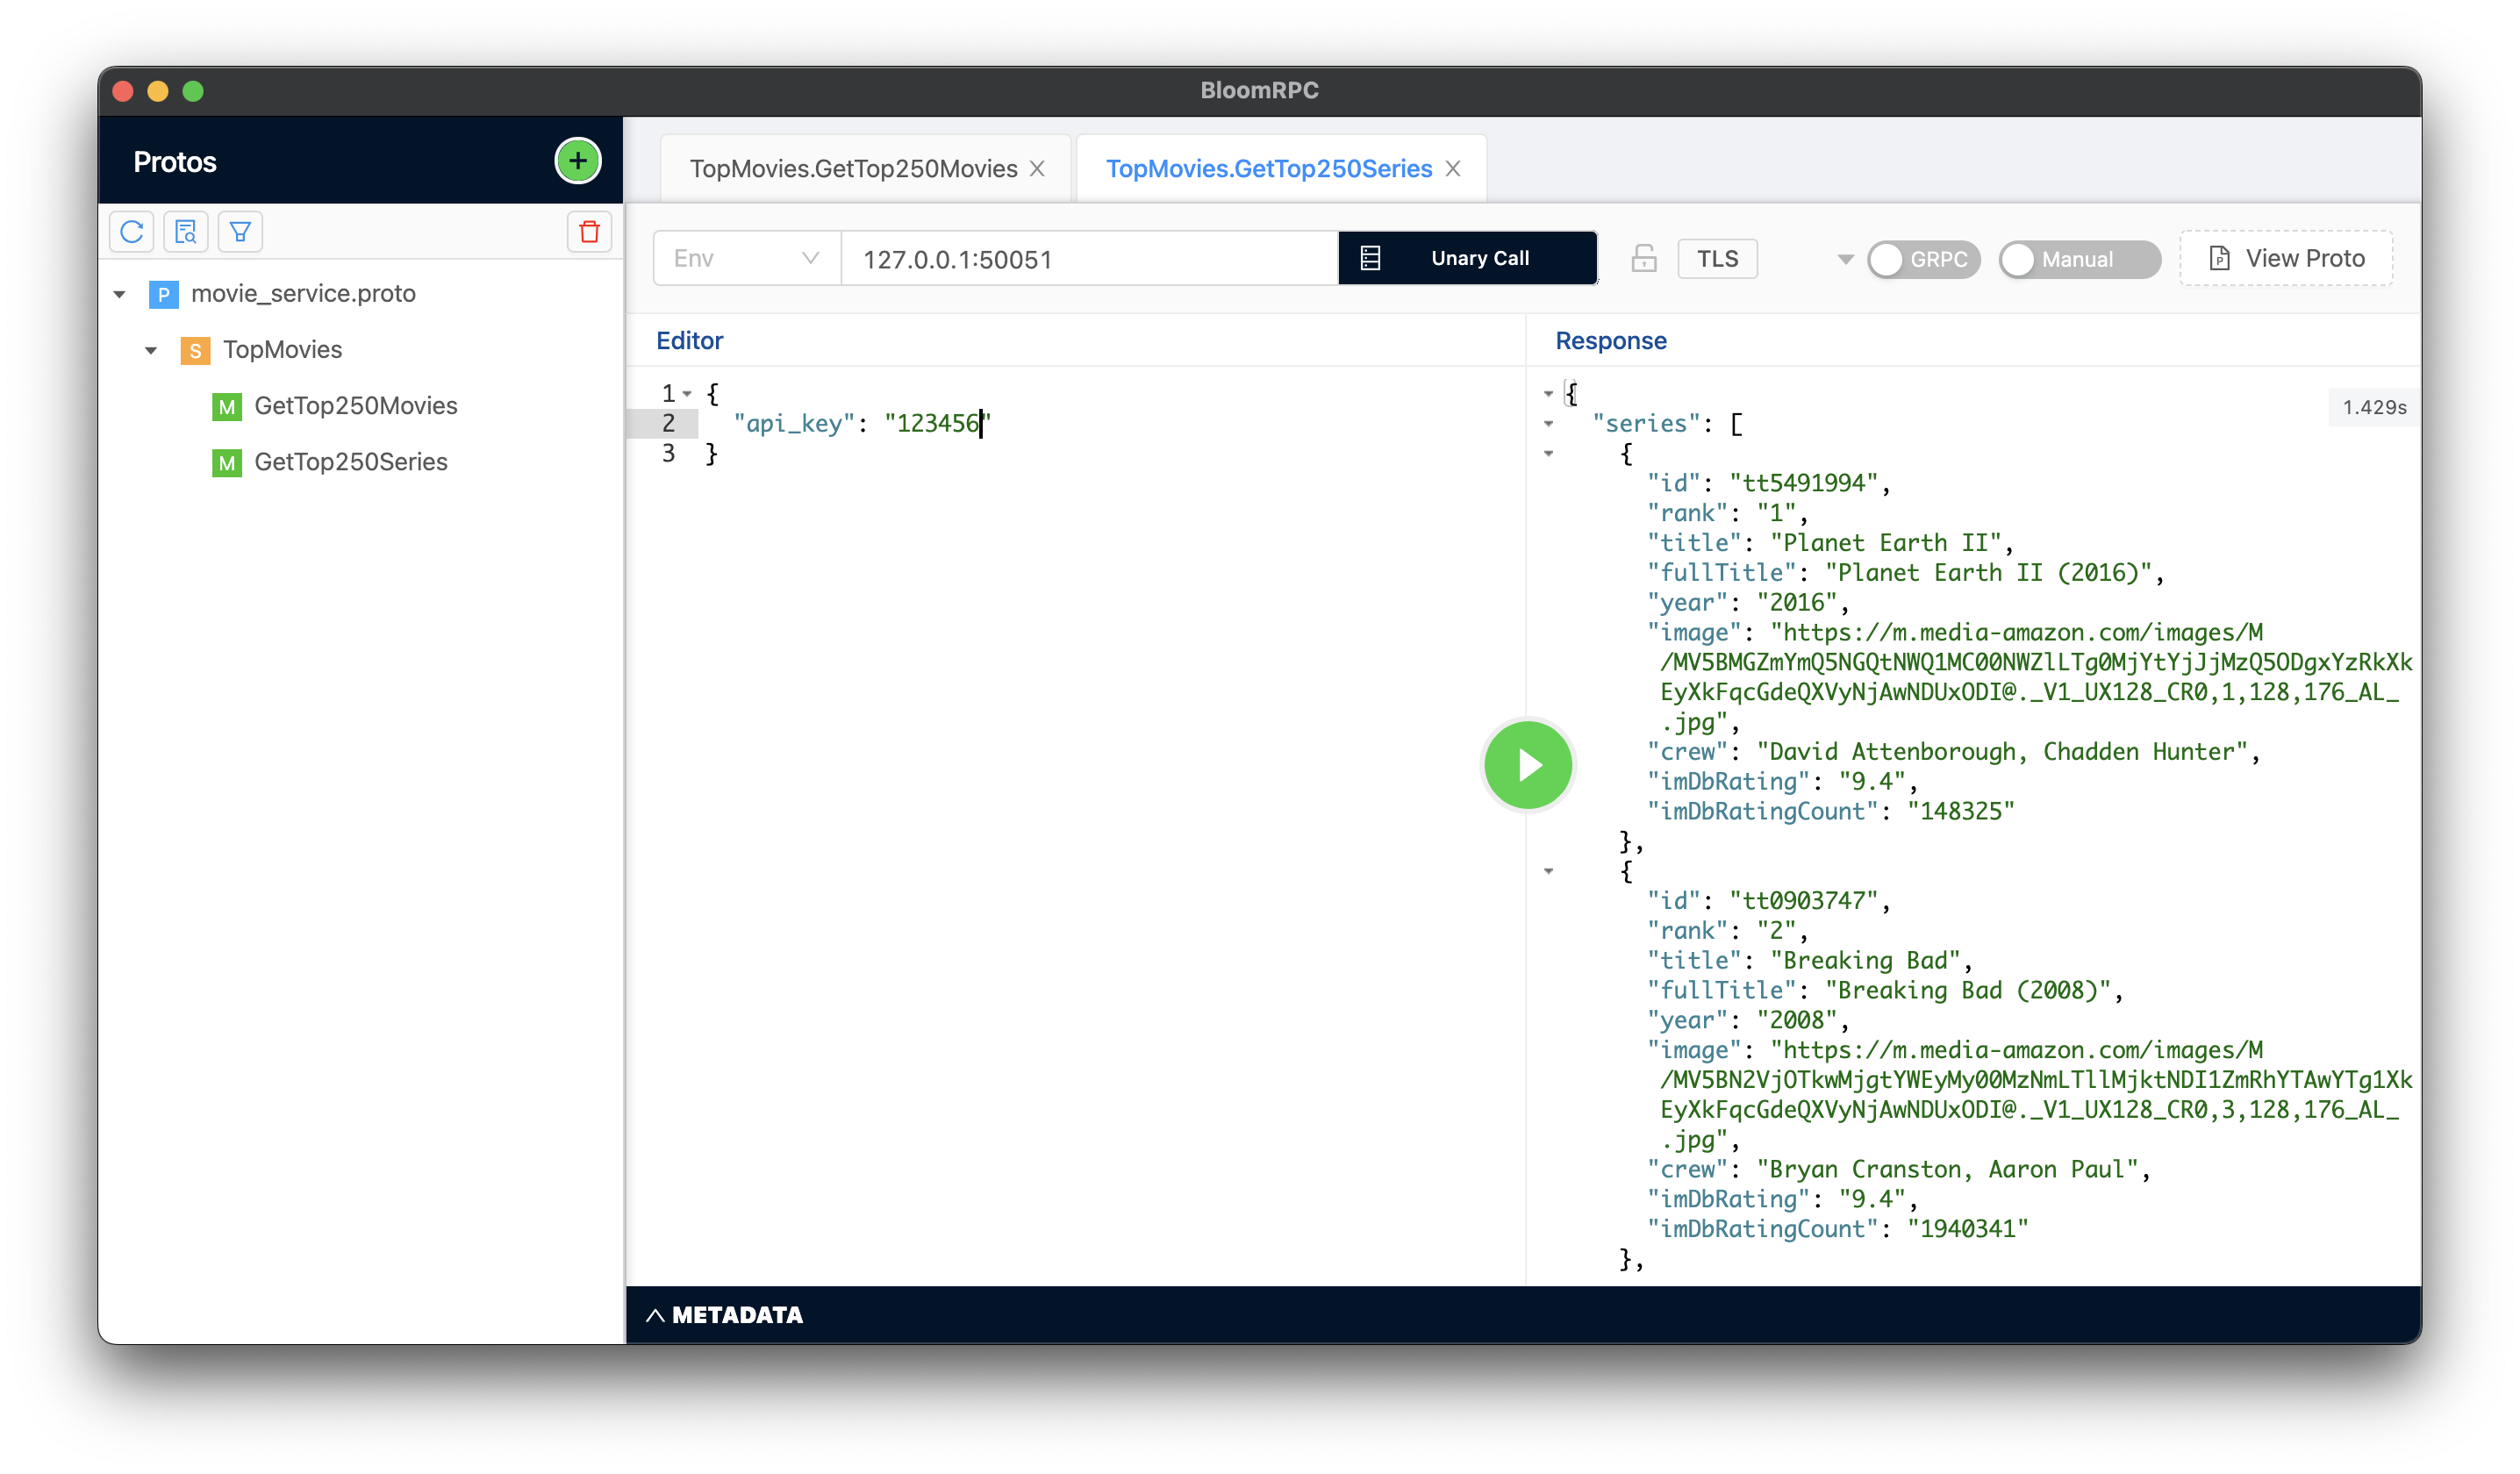This screenshot has height=1474, width=2520.
Task: Click the View Proto button
Action: [2285, 259]
